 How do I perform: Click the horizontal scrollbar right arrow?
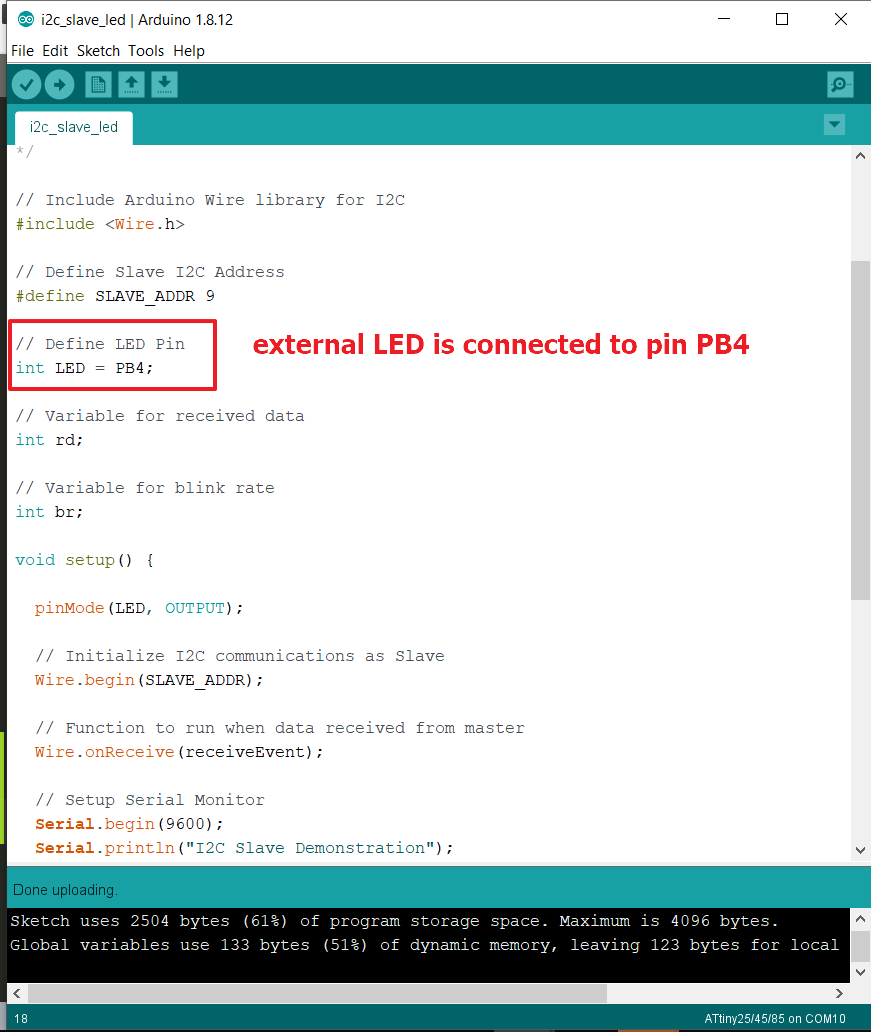click(x=839, y=993)
